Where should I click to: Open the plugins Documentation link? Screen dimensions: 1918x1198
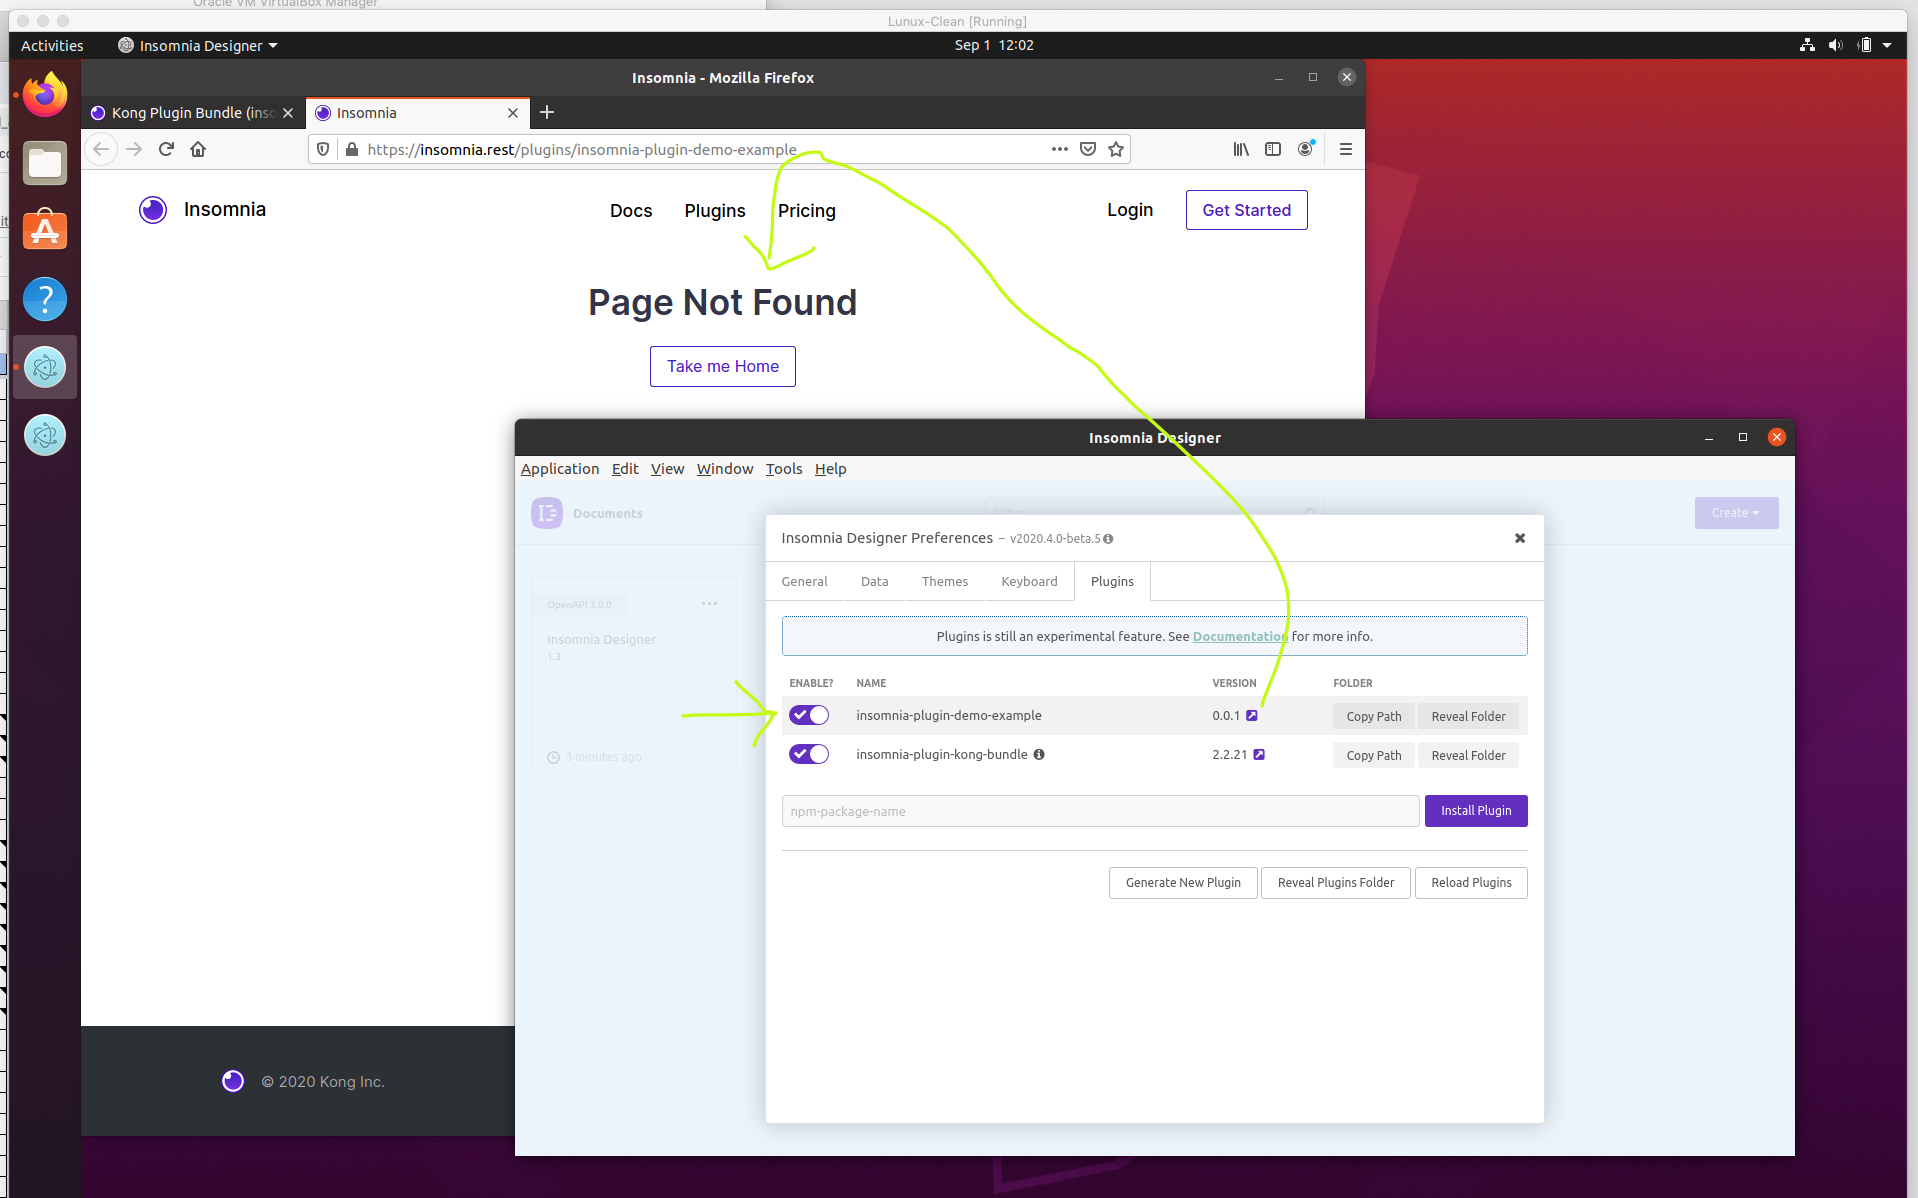tap(1240, 636)
